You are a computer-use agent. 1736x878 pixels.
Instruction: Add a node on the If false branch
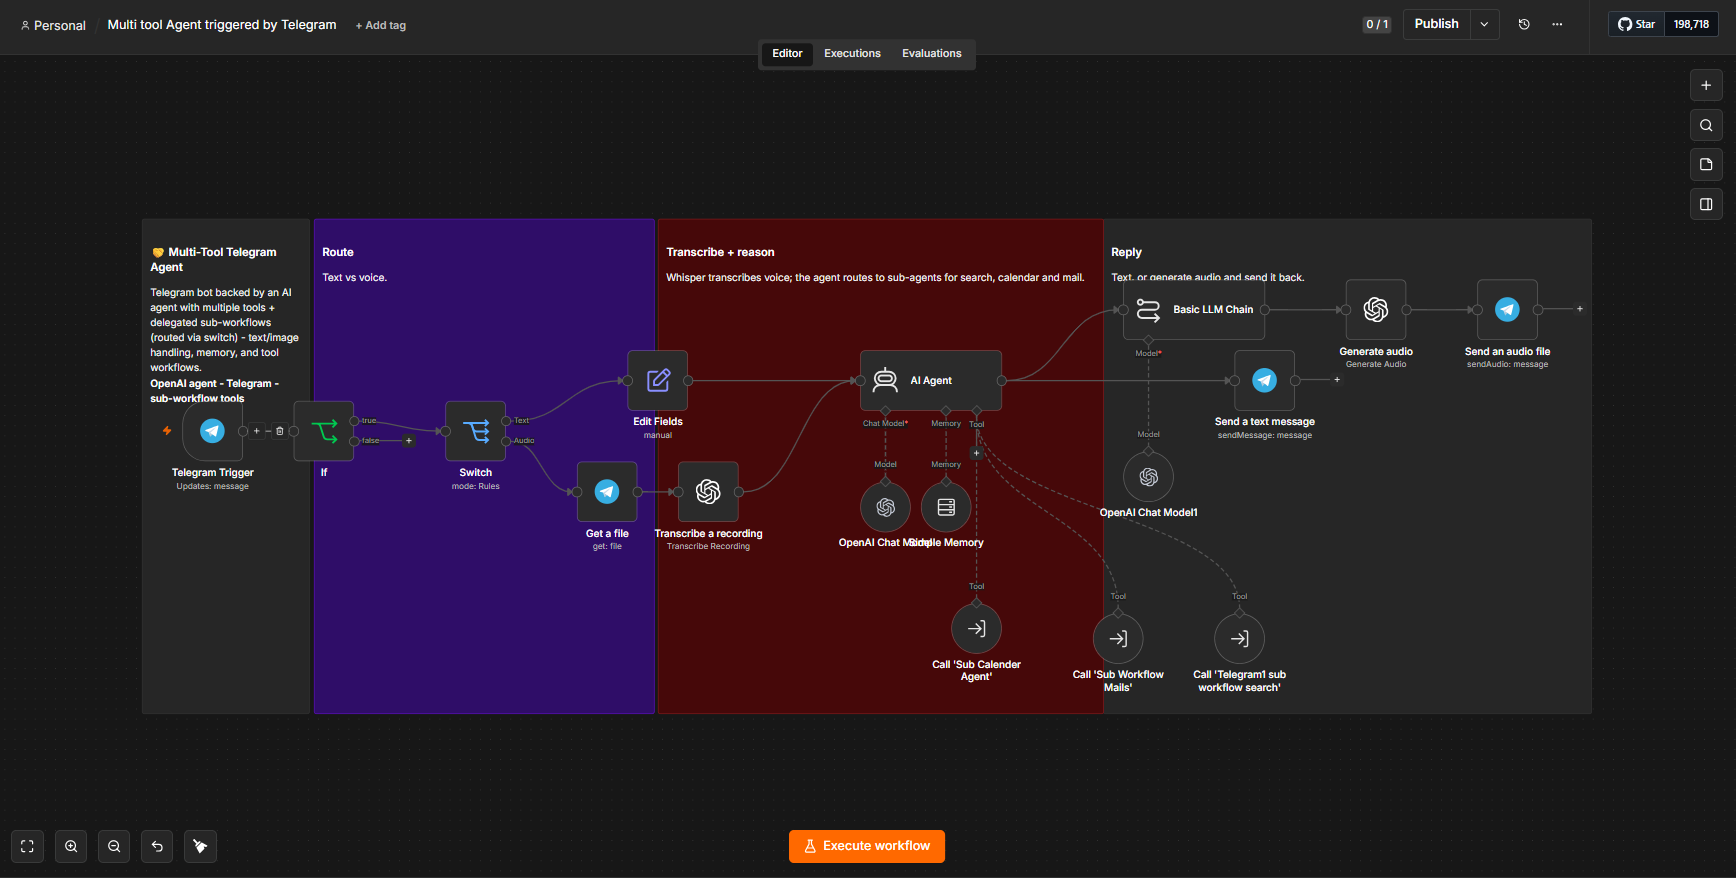coord(408,441)
